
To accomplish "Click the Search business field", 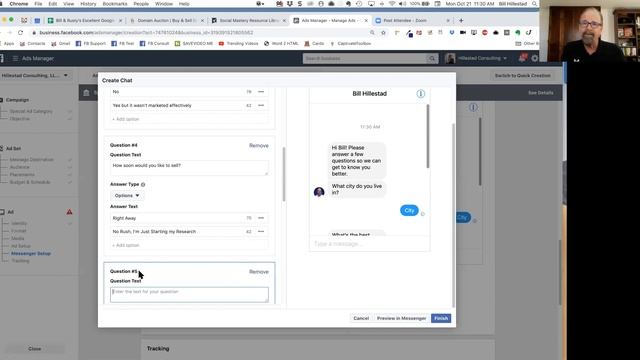I will coord(364,58).
